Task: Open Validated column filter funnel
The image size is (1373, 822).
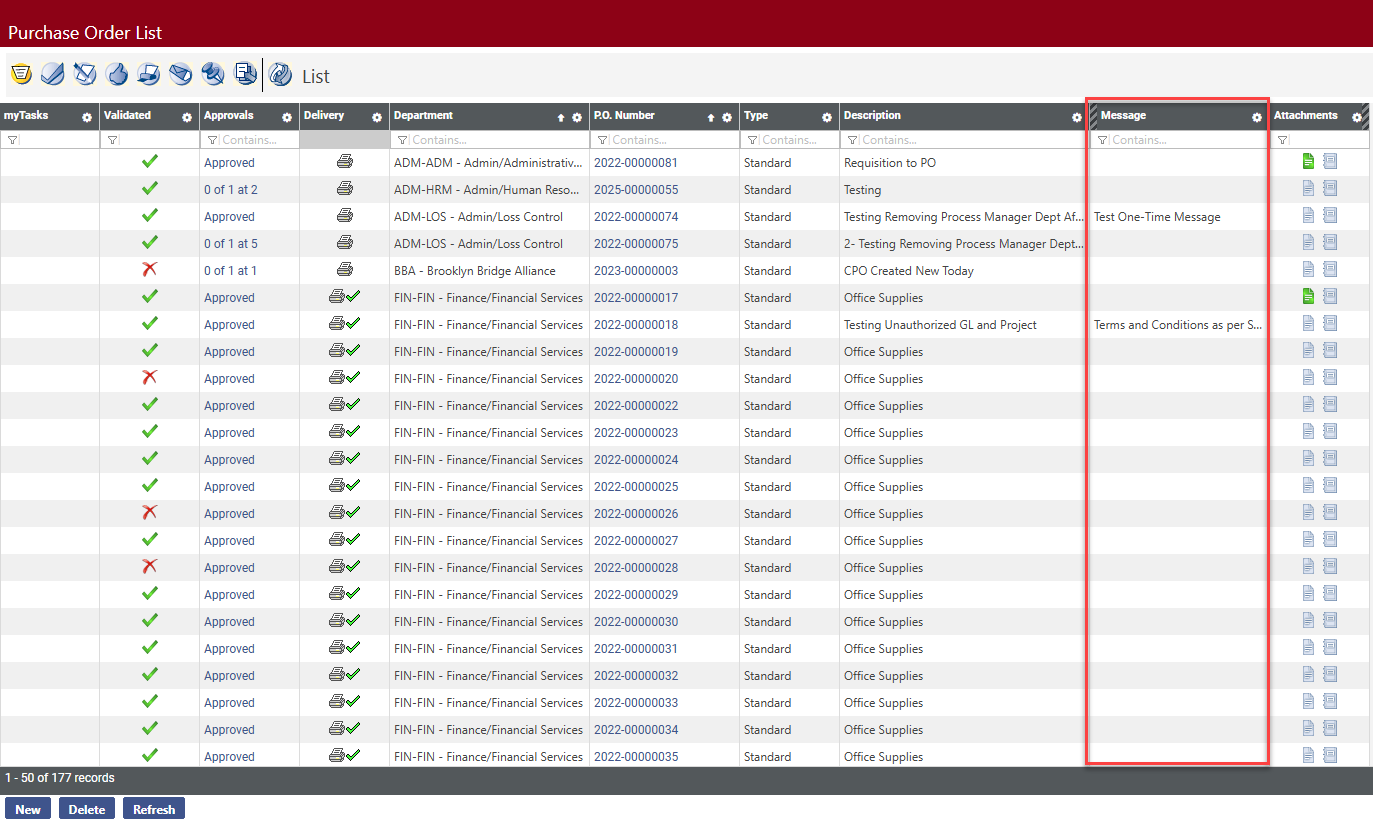Action: coord(112,141)
